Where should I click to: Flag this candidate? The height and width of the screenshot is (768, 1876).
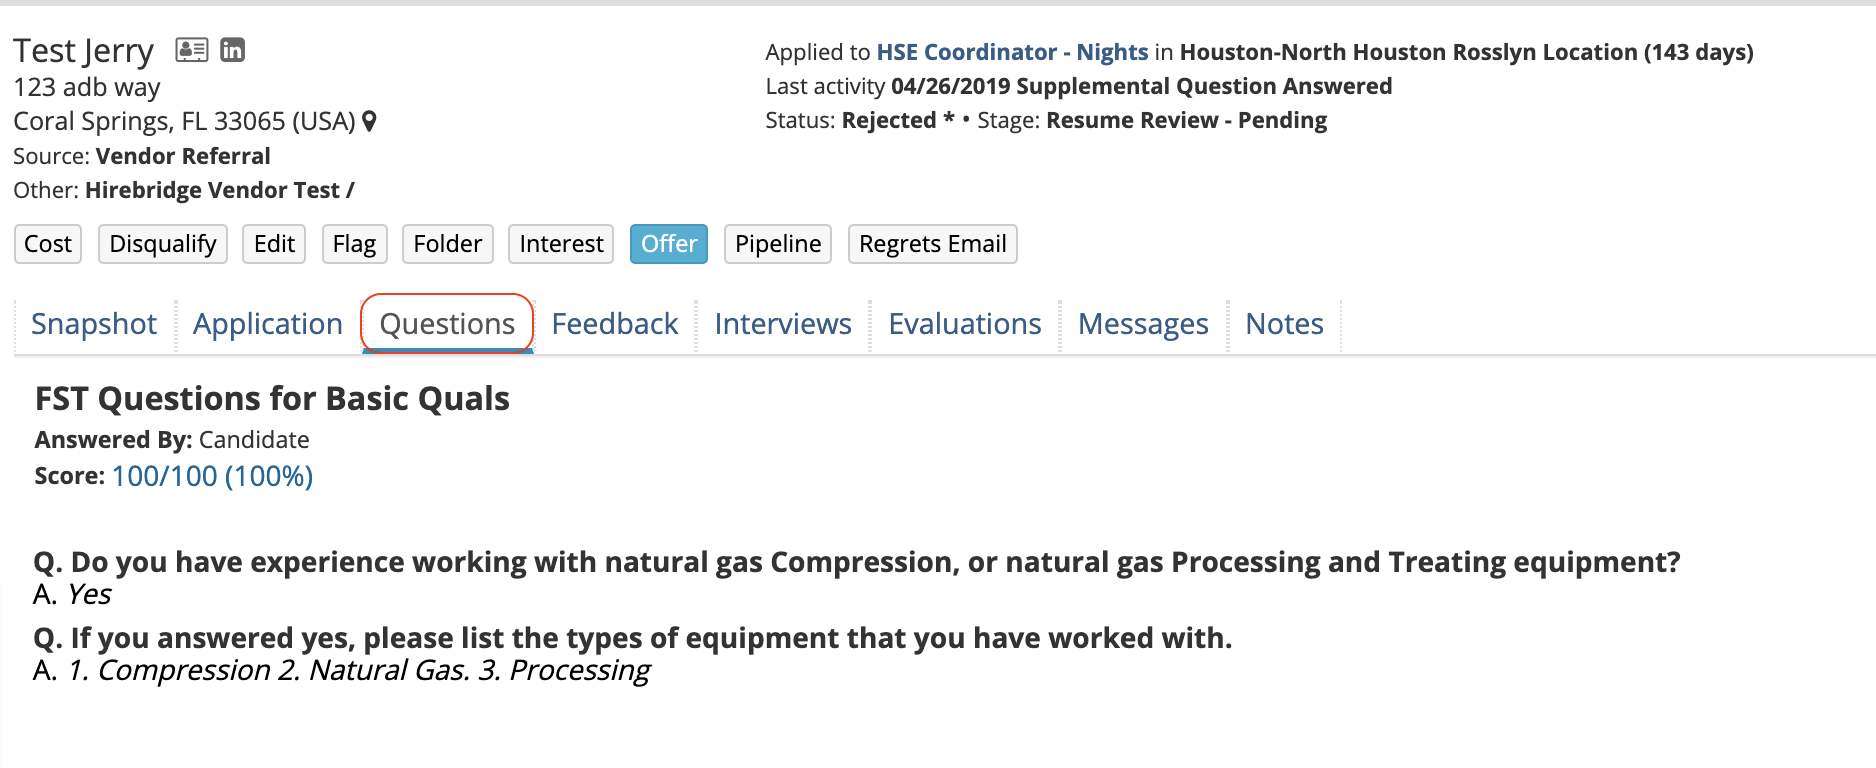tap(354, 244)
